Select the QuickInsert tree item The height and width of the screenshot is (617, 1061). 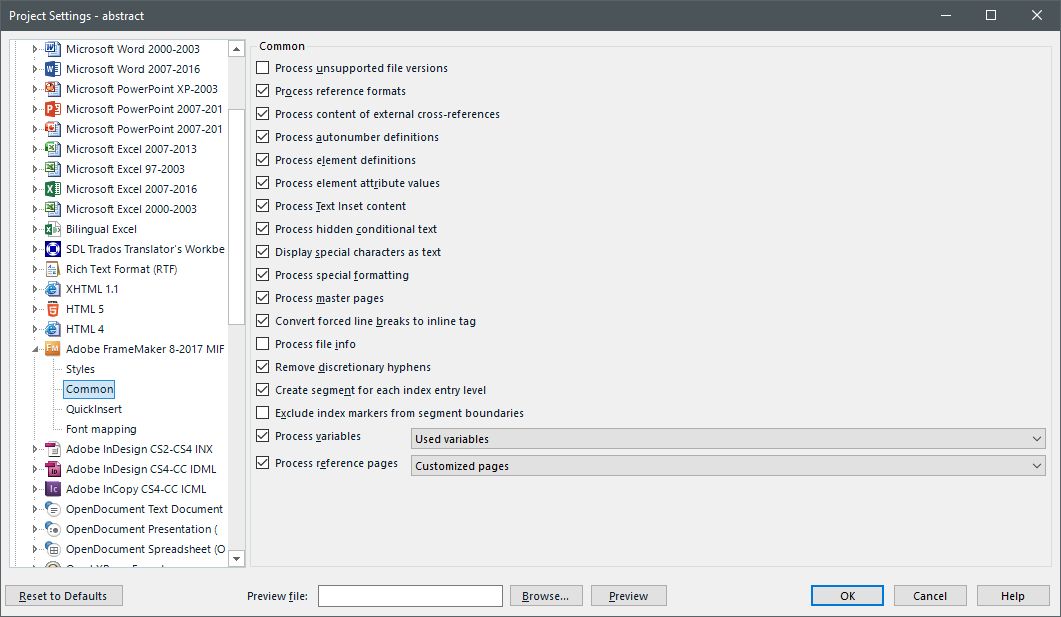(x=93, y=409)
